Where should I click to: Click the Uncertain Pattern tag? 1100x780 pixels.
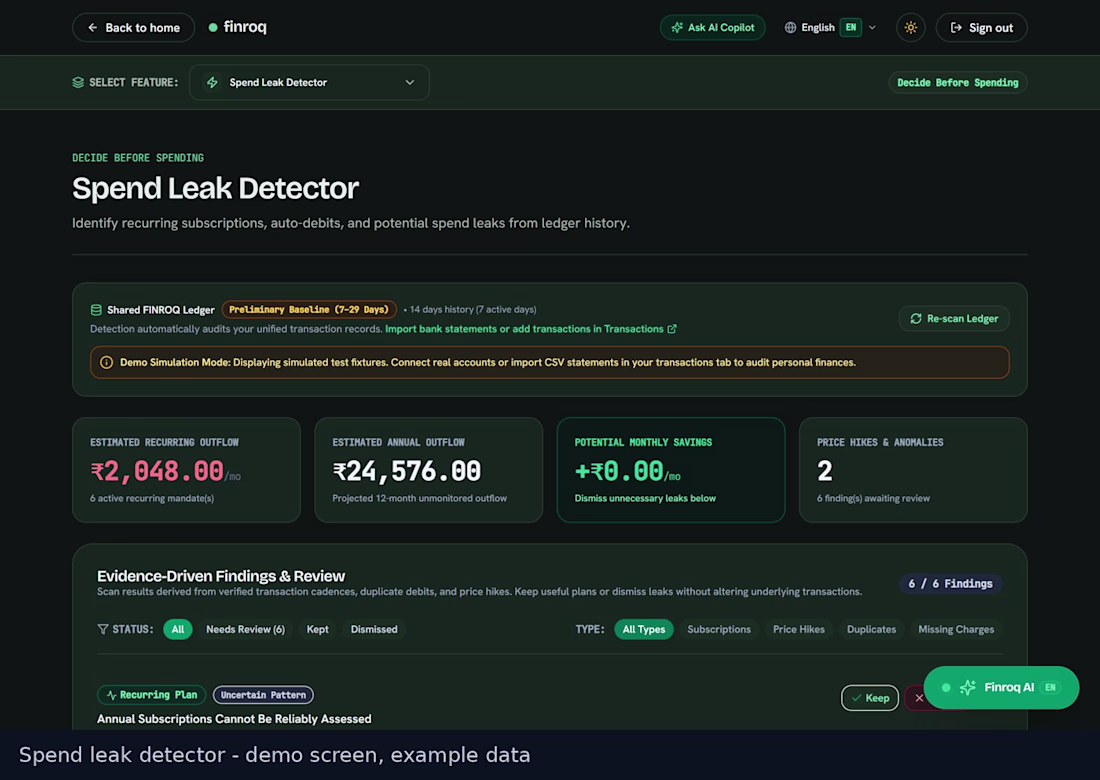coord(263,695)
